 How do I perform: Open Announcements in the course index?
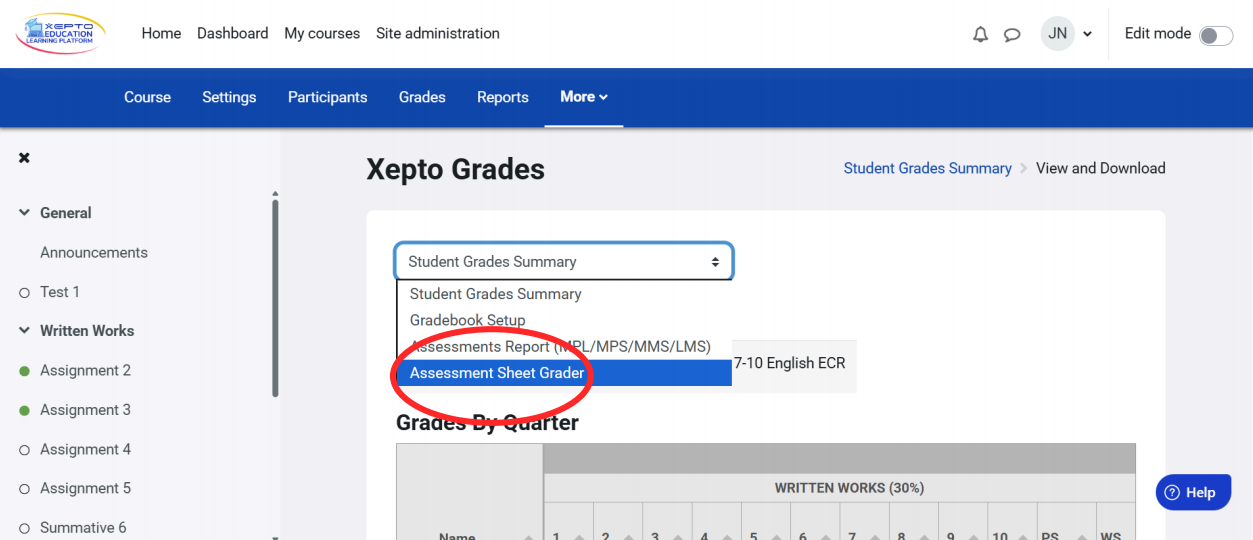94,252
